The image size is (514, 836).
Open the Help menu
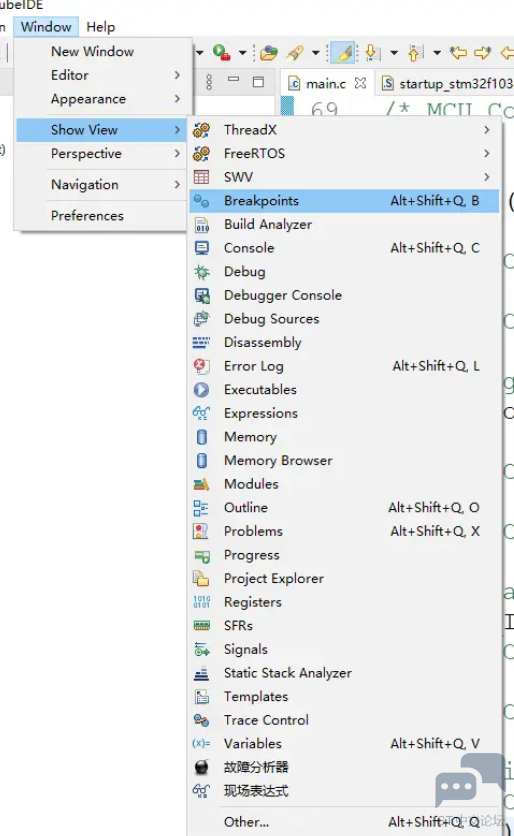pyautogui.click(x=100, y=27)
